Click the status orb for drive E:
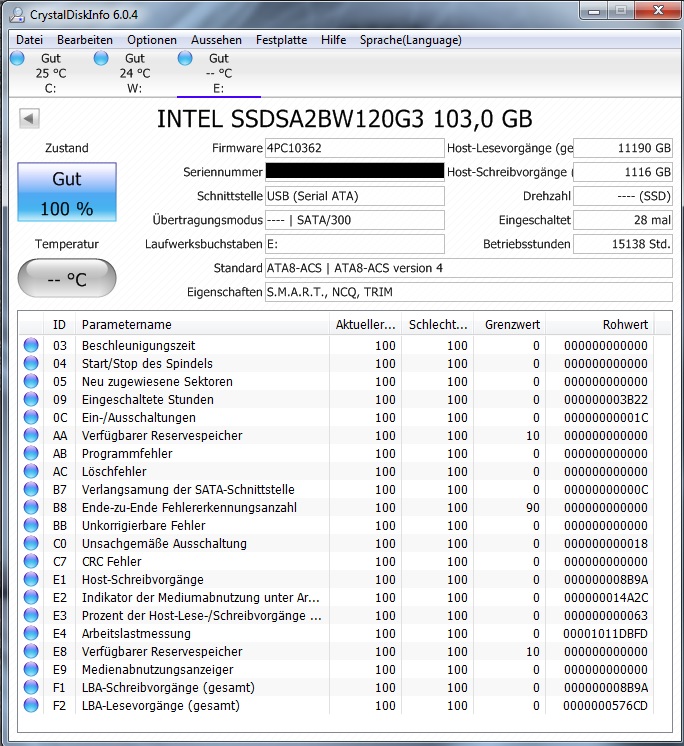Image resolution: width=684 pixels, height=746 pixels. pos(185,59)
